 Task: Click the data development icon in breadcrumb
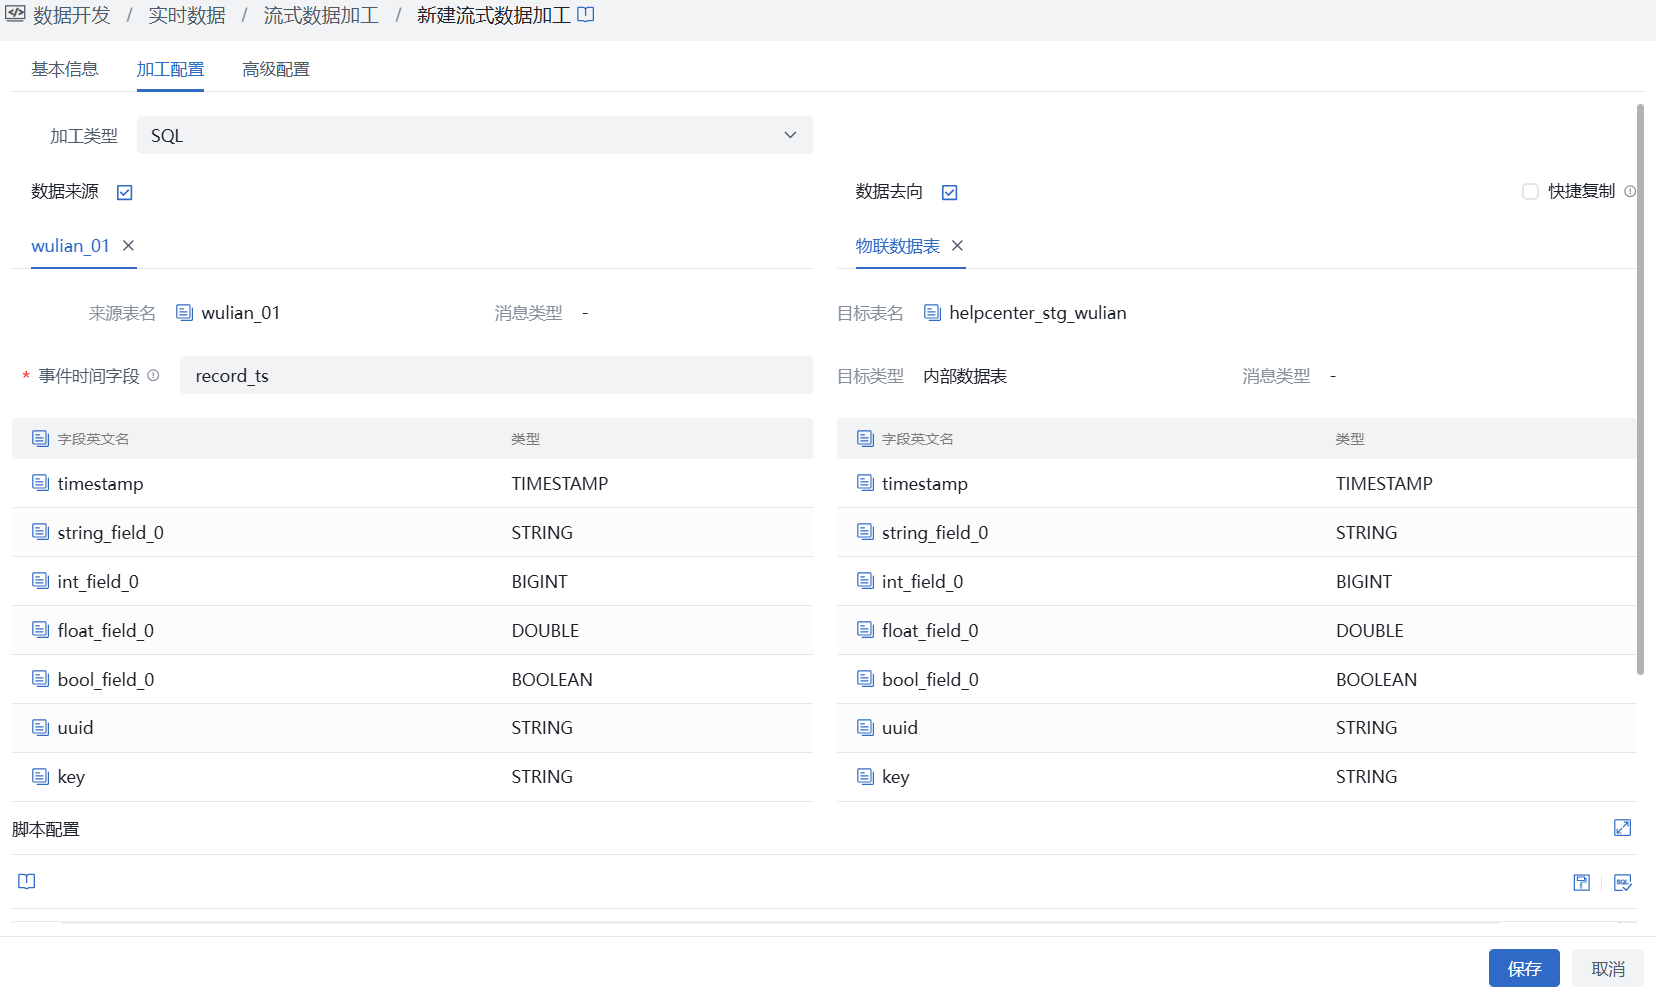[x=15, y=14]
